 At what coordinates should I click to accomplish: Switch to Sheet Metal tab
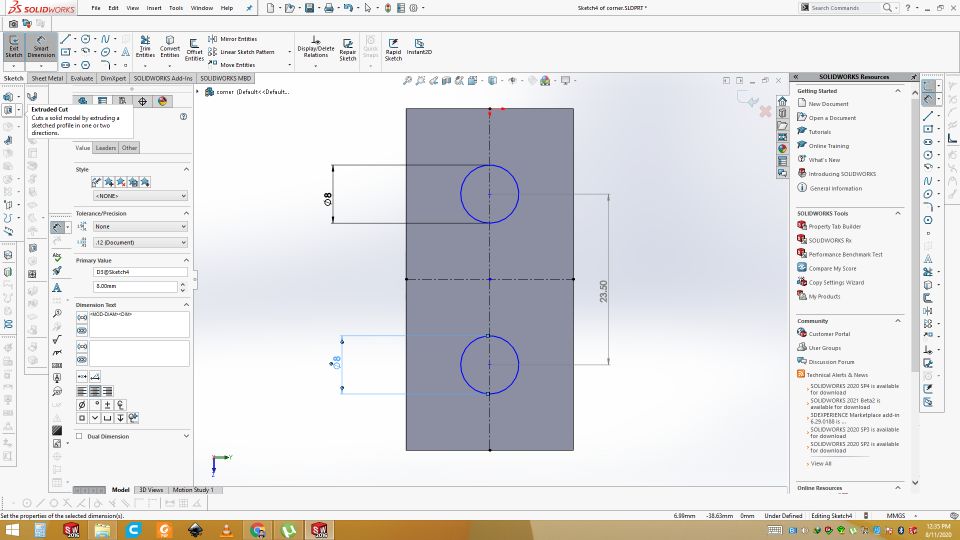[47, 78]
